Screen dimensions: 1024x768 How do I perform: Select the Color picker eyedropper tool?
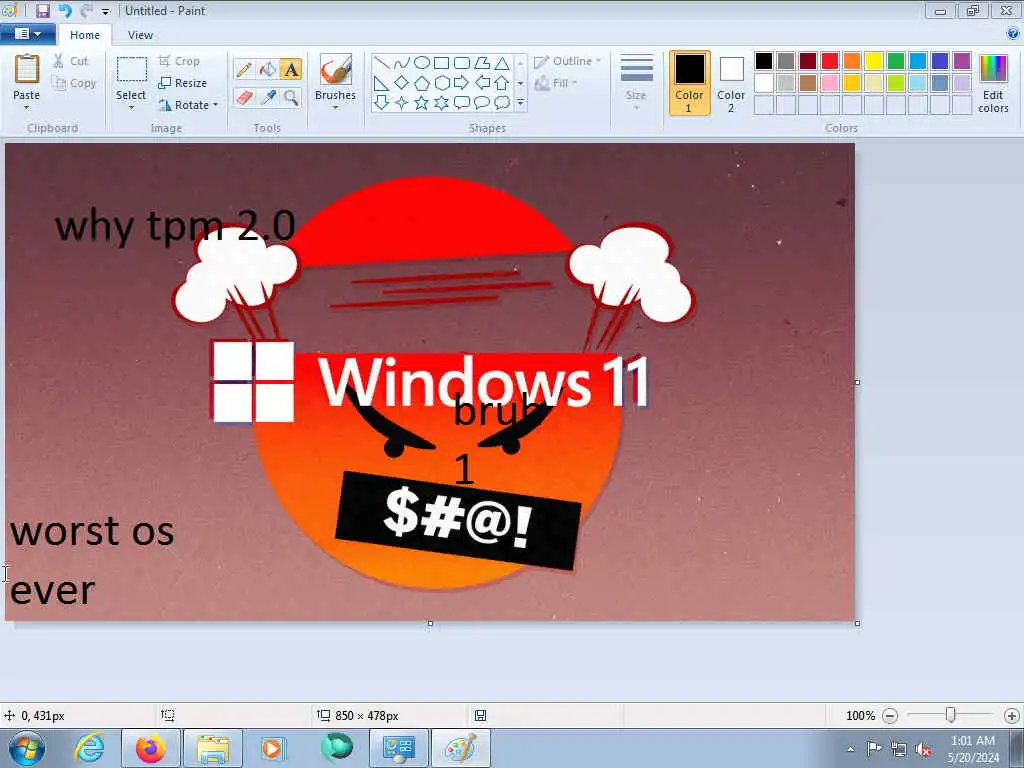[x=268, y=98]
